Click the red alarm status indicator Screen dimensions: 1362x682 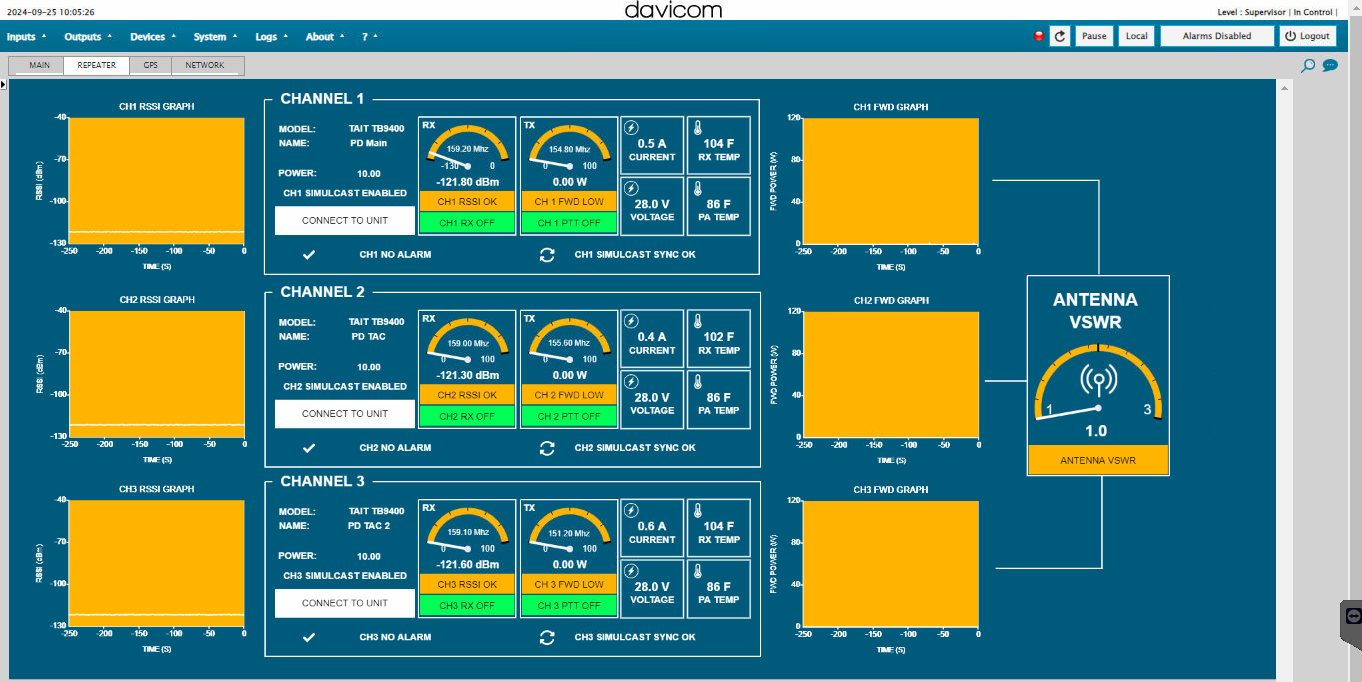[x=1039, y=36]
